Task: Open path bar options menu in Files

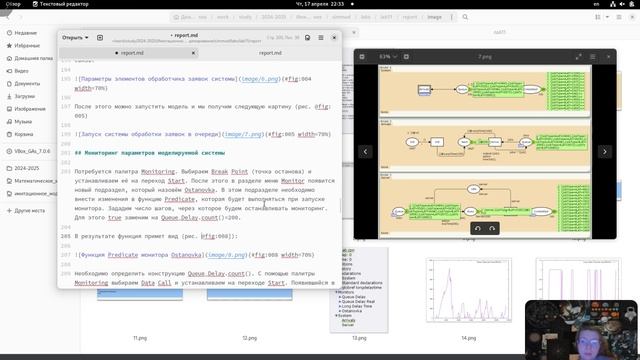Action: 451,17
